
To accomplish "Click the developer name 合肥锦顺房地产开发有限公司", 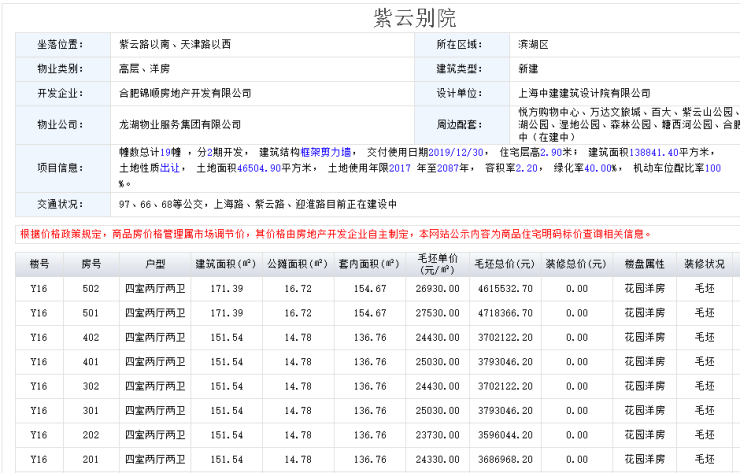I will coord(185,93).
